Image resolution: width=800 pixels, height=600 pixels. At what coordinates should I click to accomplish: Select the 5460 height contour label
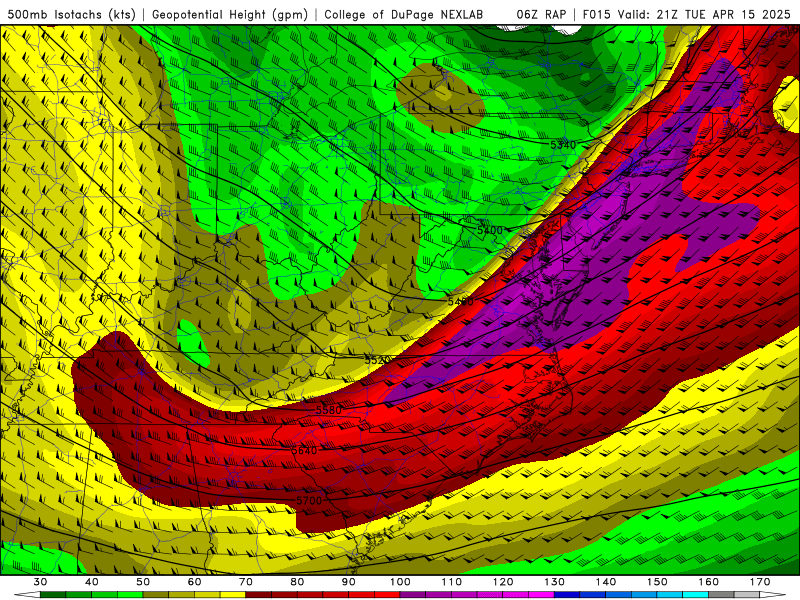point(460,302)
